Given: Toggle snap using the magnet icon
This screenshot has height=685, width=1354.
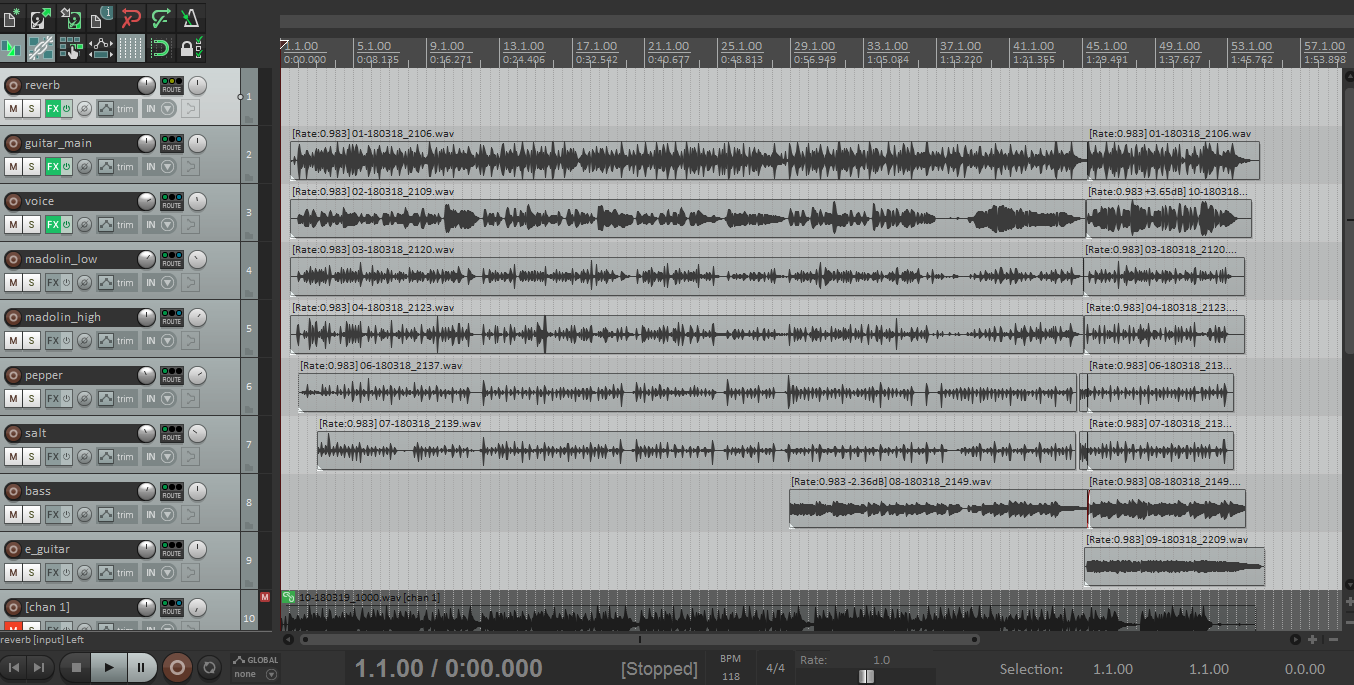Looking at the screenshot, I should coord(159,46).
